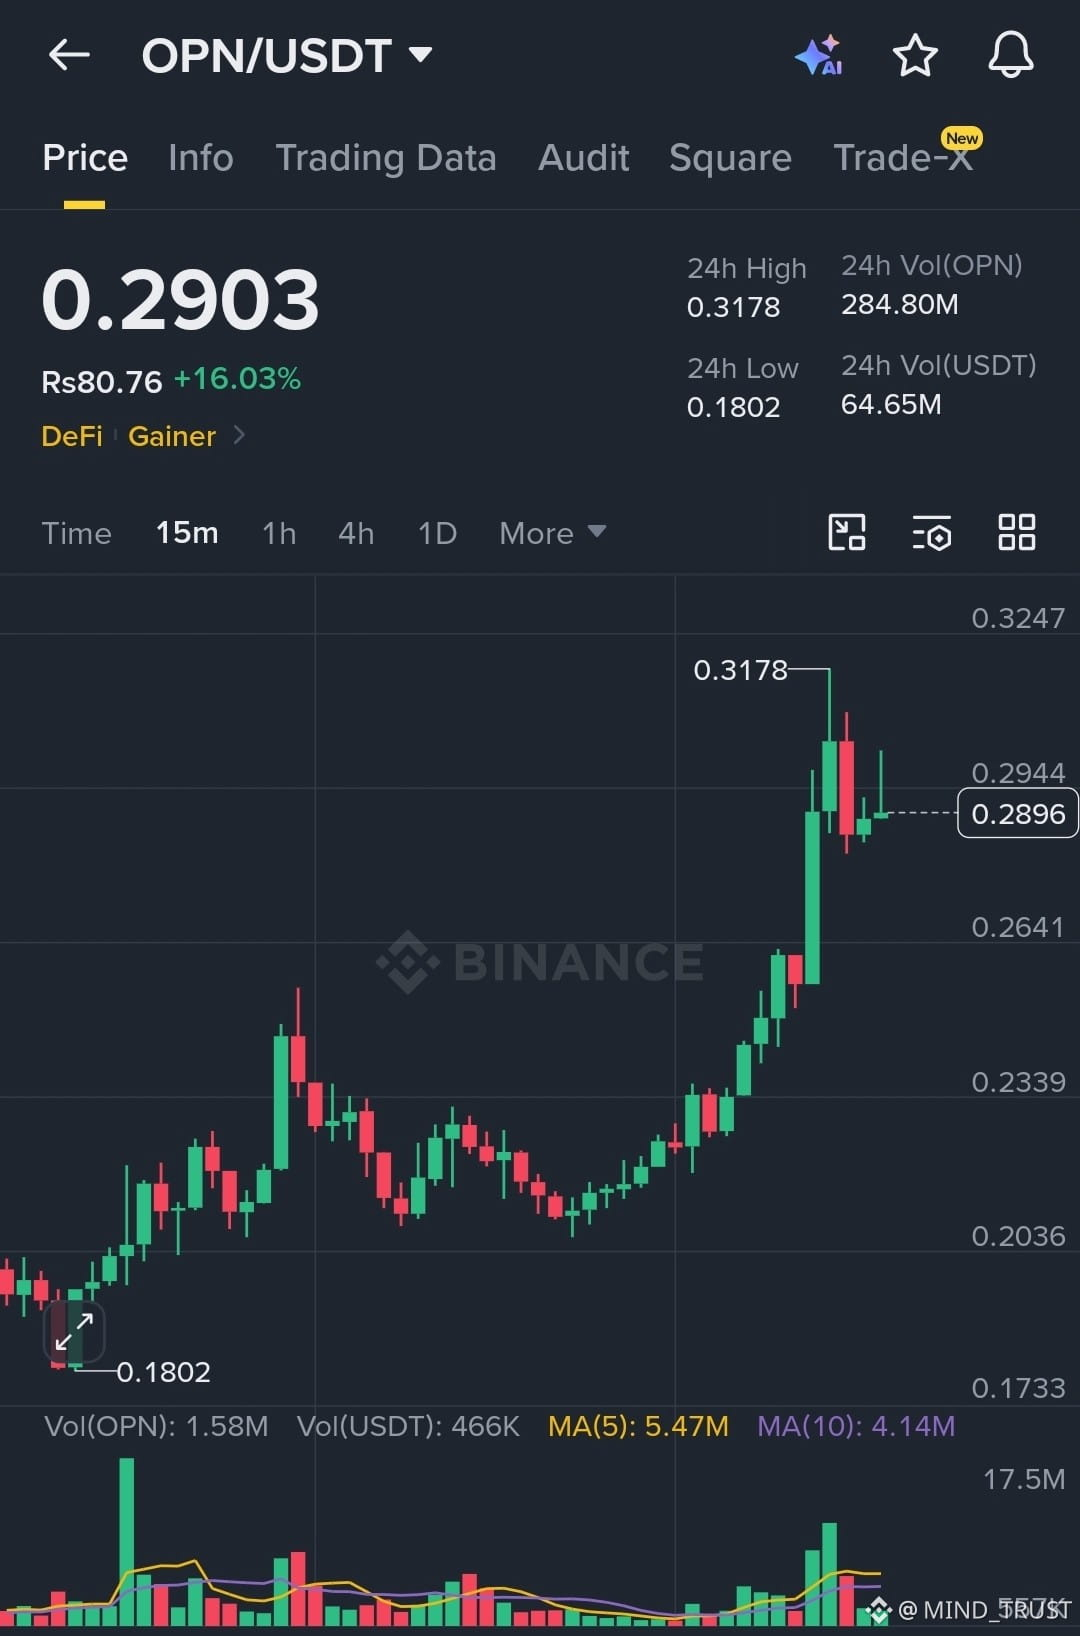Tap the 0.2896 current price marker
1080x1636 pixels.
1017,813
